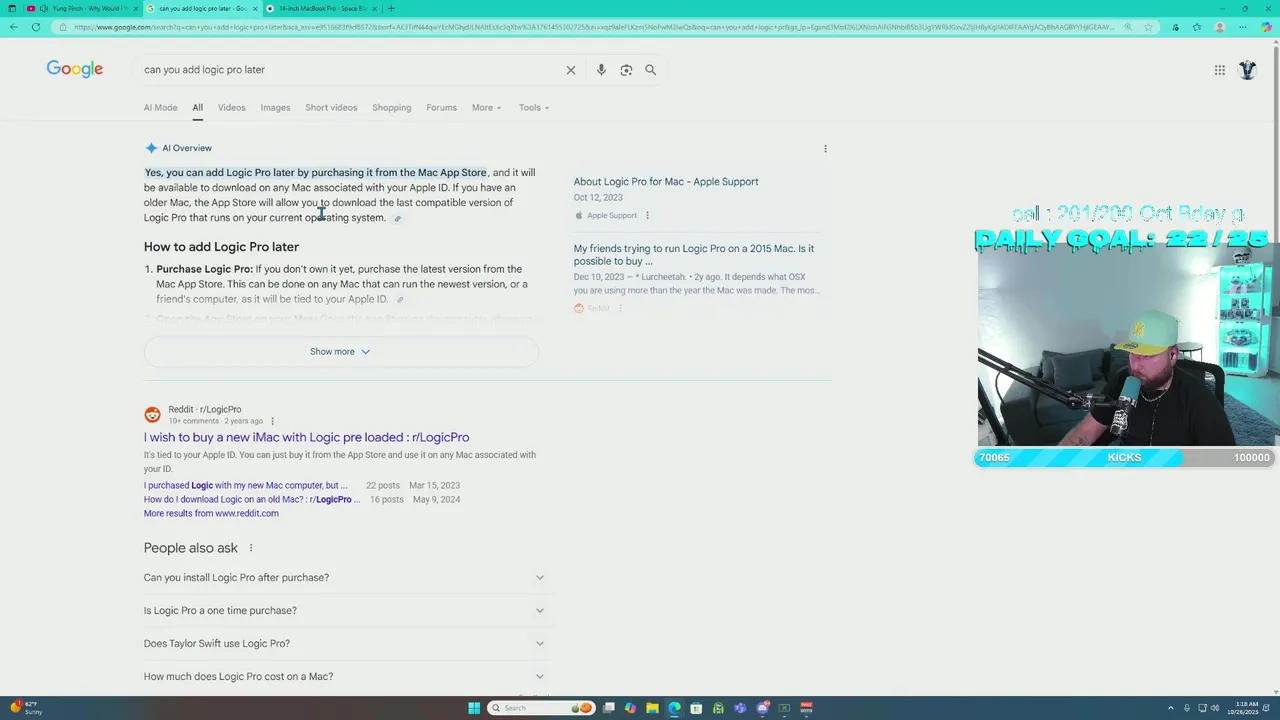Viewport: 1280px width, 720px height.
Task: Open Apple Support source three-dot menu
Action: [647, 215]
